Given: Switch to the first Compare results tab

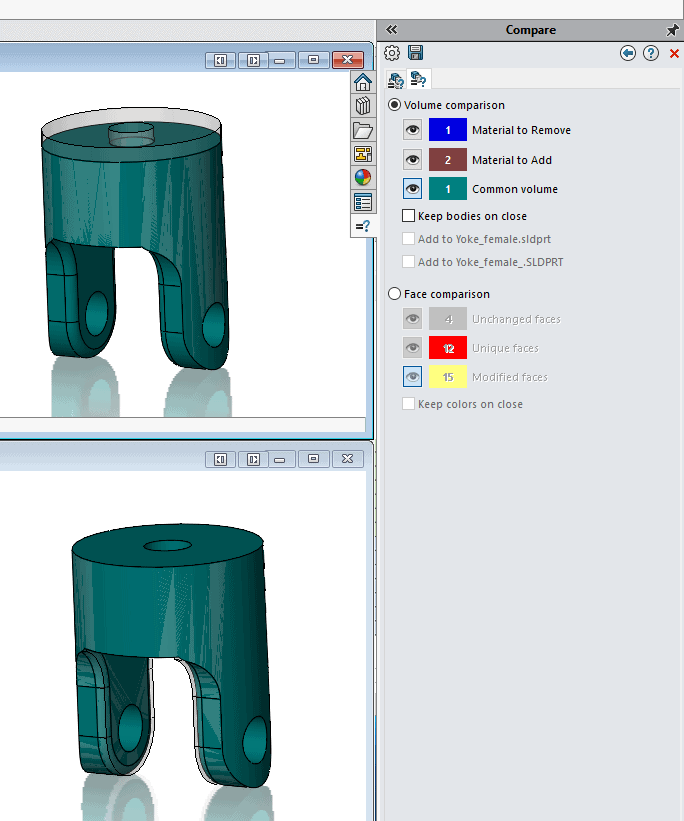Looking at the screenshot, I should [x=396, y=79].
